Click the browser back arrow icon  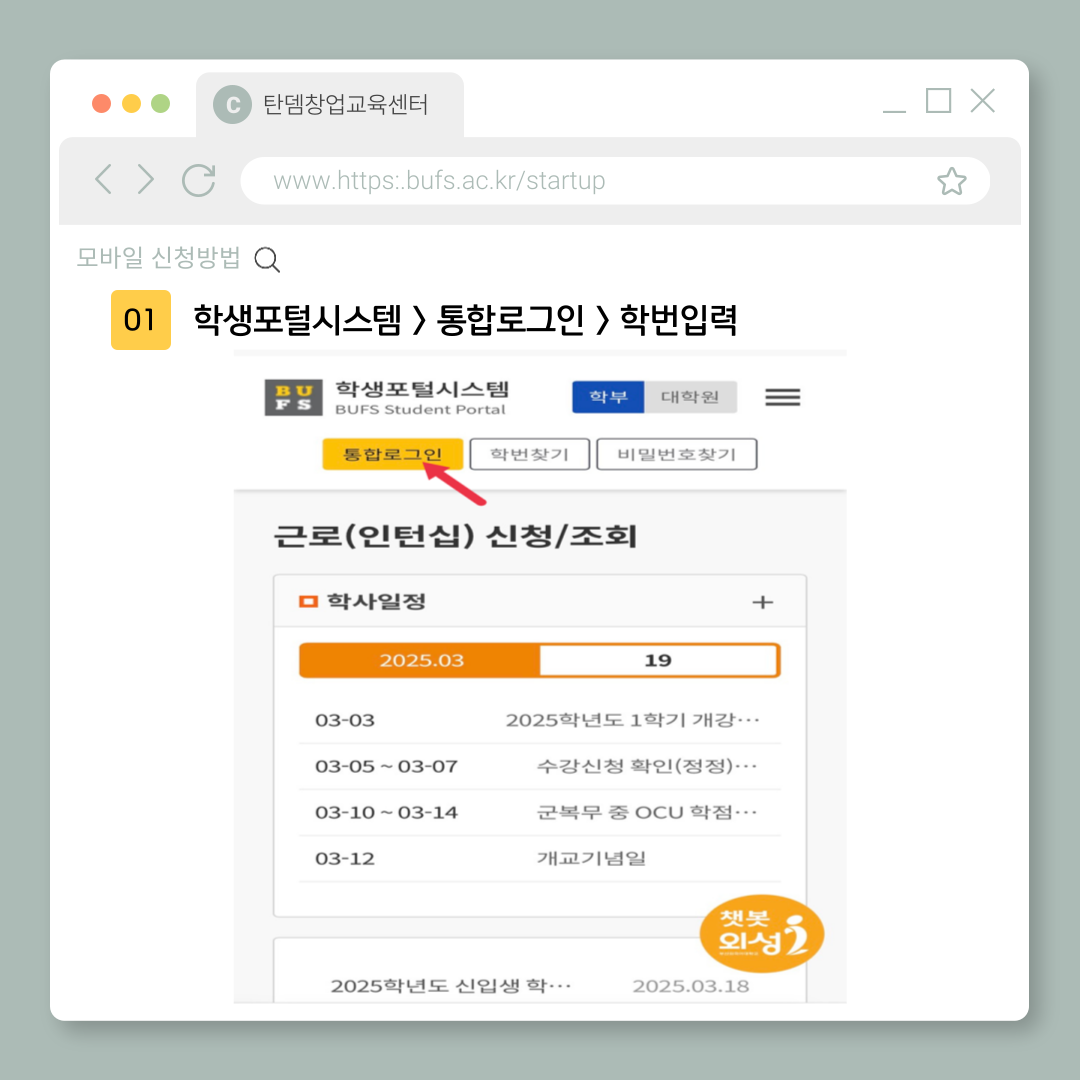[102, 180]
